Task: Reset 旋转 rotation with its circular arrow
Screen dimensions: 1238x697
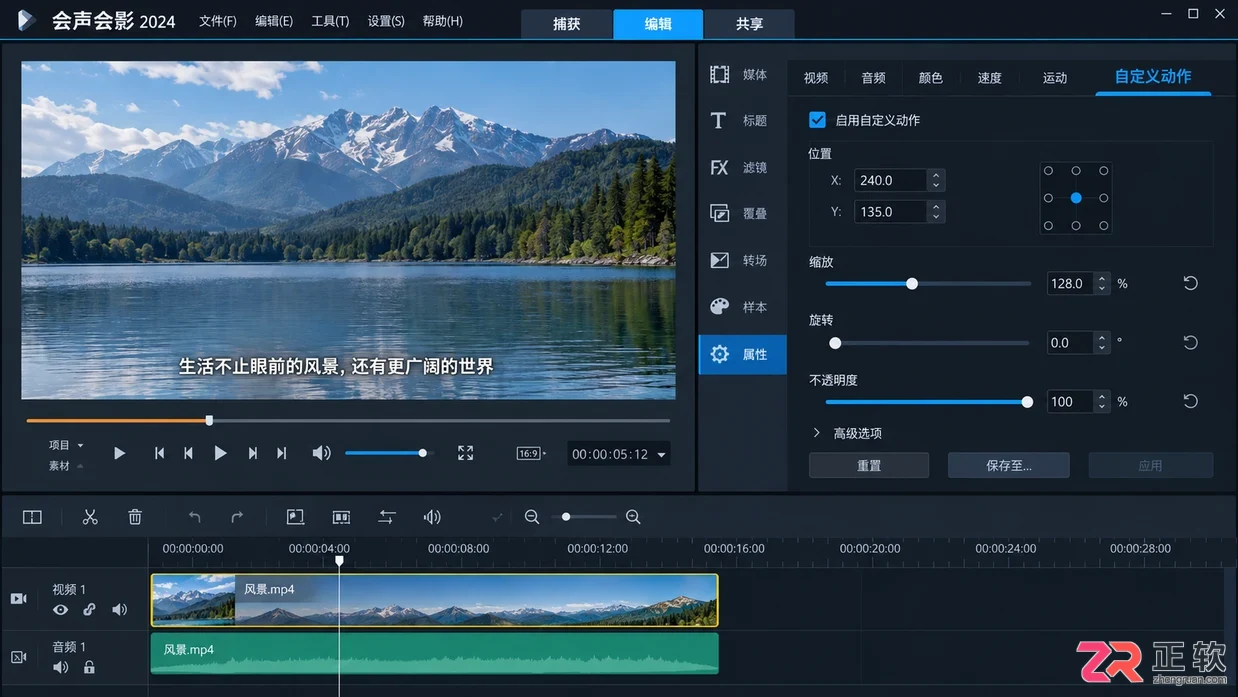Action: (x=1190, y=342)
